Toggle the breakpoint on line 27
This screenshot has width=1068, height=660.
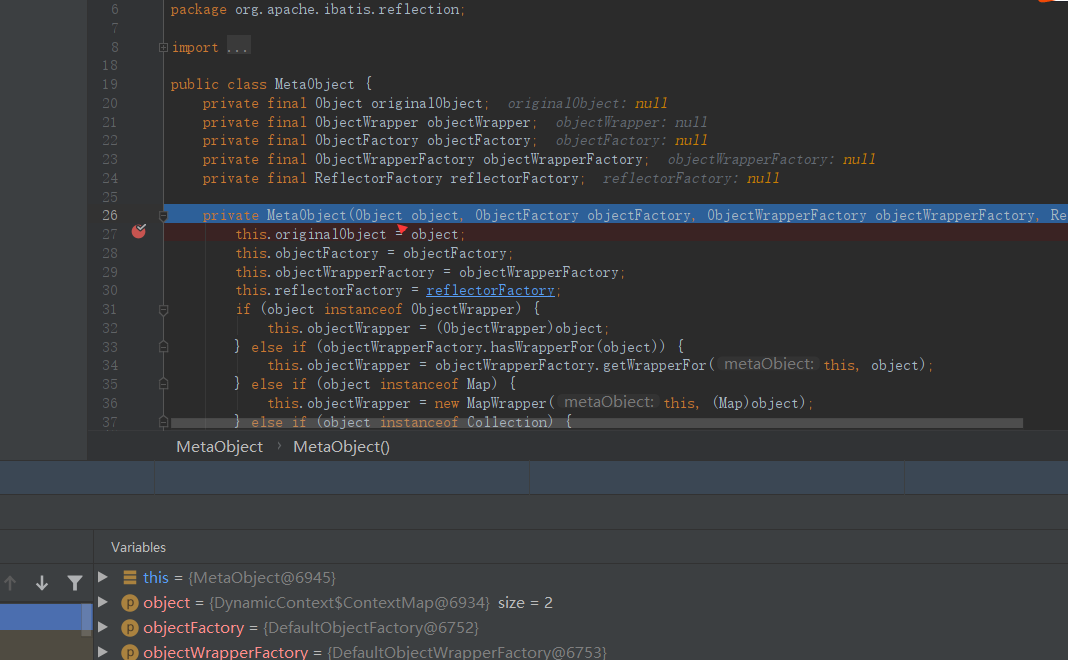(x=139, y=232)
